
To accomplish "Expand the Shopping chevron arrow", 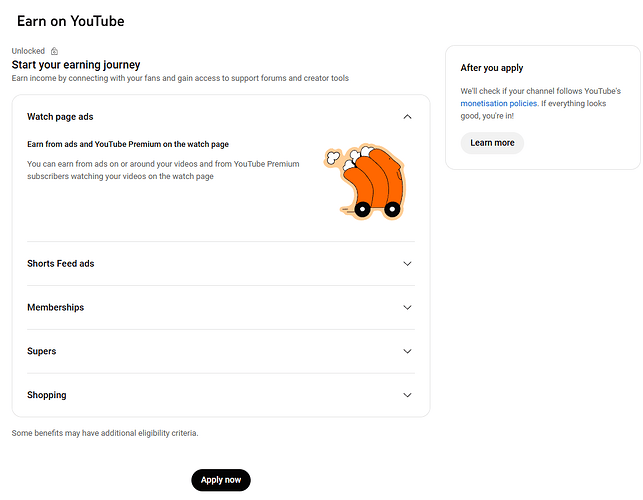I will [x=407, y=395].
